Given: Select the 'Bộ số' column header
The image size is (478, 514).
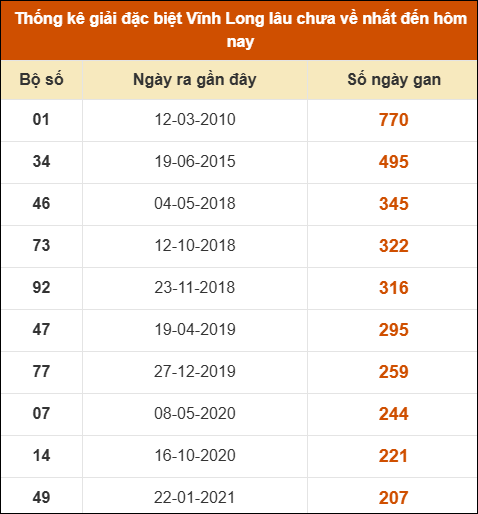Looking at the screenshot, I should coord(41,80).
